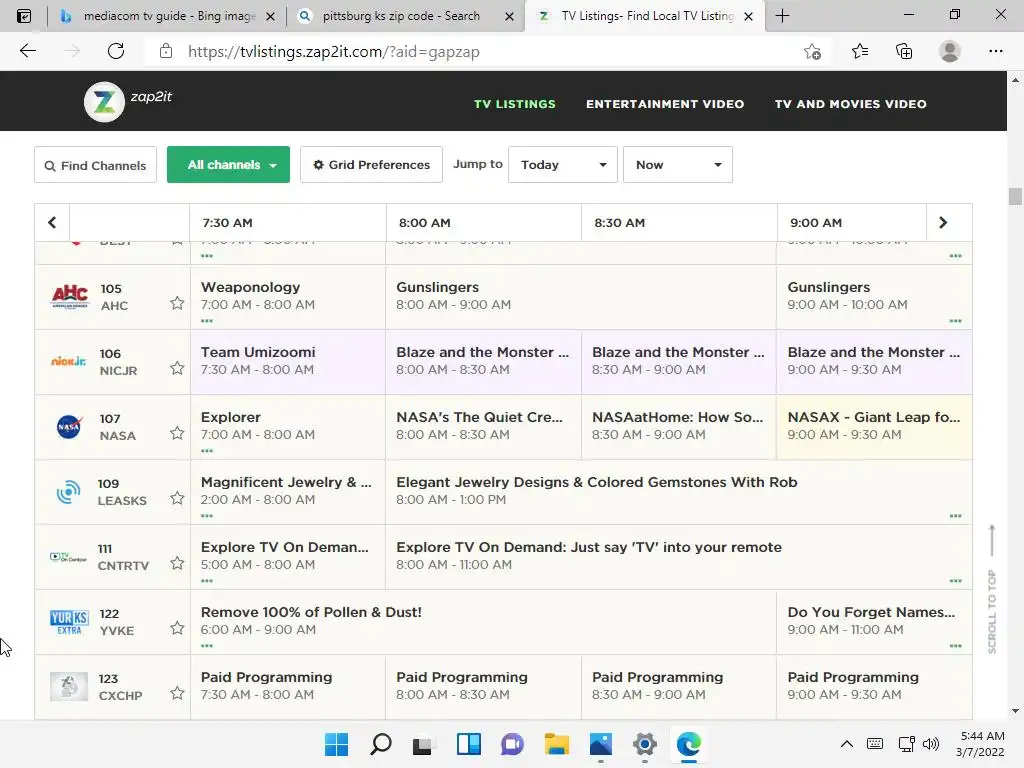Screen dimensions: 1024x768
Task: Select TV AND MOVIES VIDEO nav item
Action: click(x=850, y=104)
